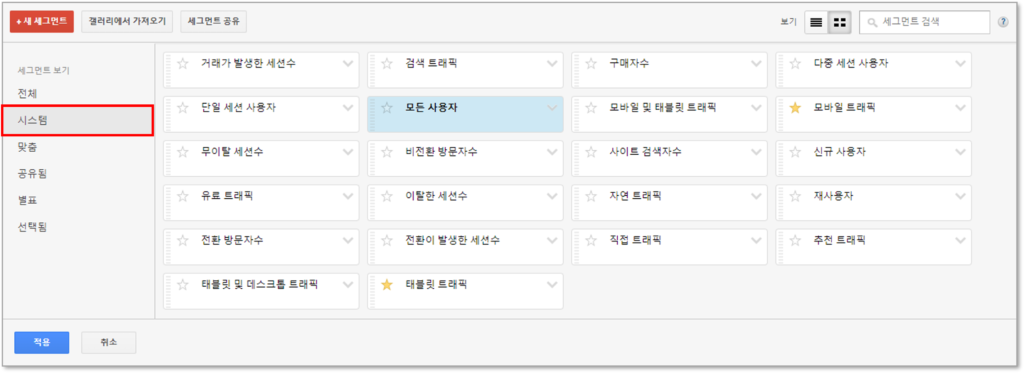Select the 자연 트래픽 segment card
Viewport: 1024px width, 373px height.
669,203
